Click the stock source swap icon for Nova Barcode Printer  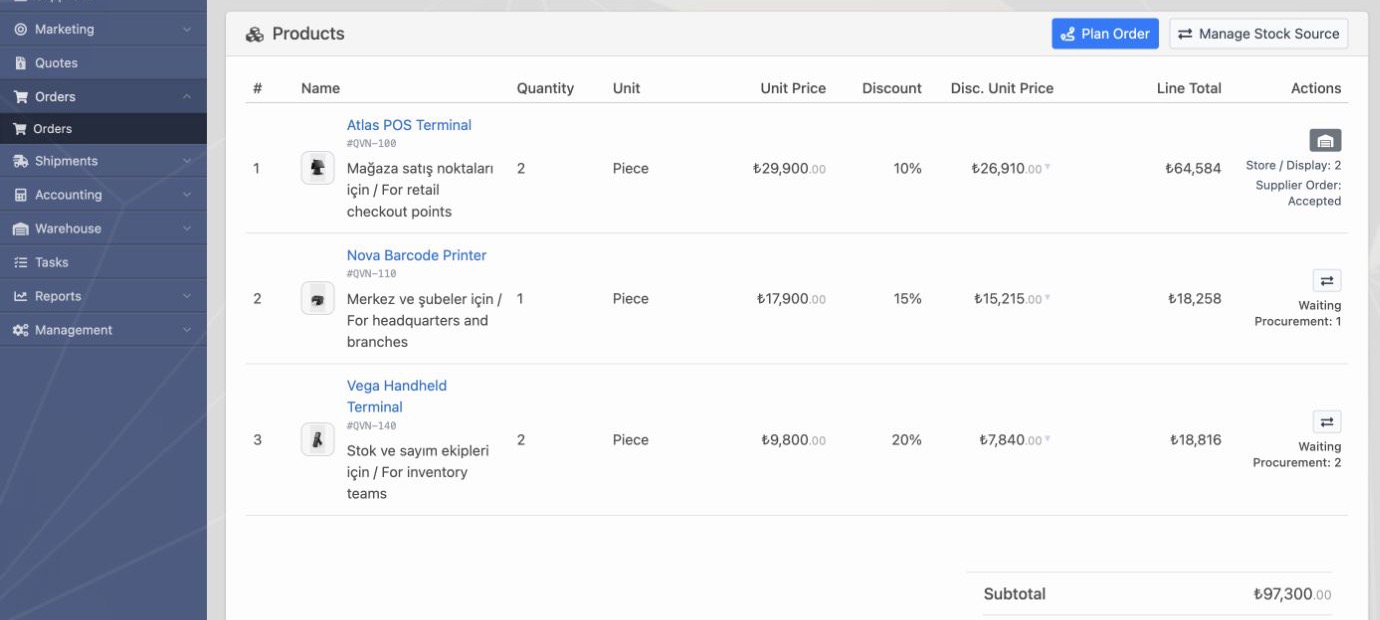1326,281
